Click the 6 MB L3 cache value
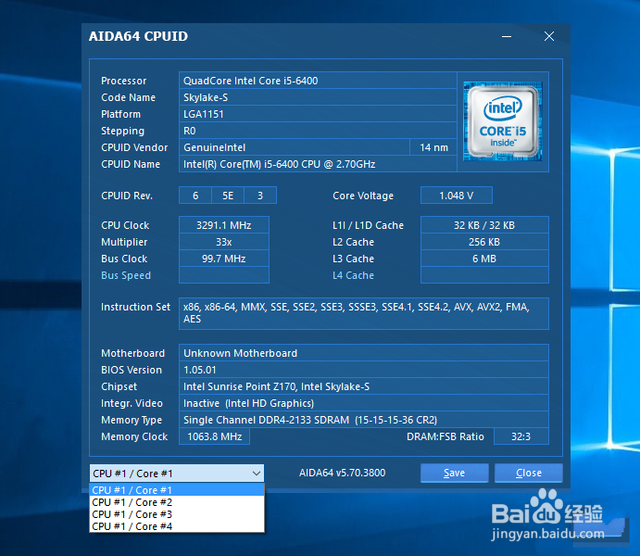This screenshot has width=640, height=556. pyautogui.click(x=484, y=259)
